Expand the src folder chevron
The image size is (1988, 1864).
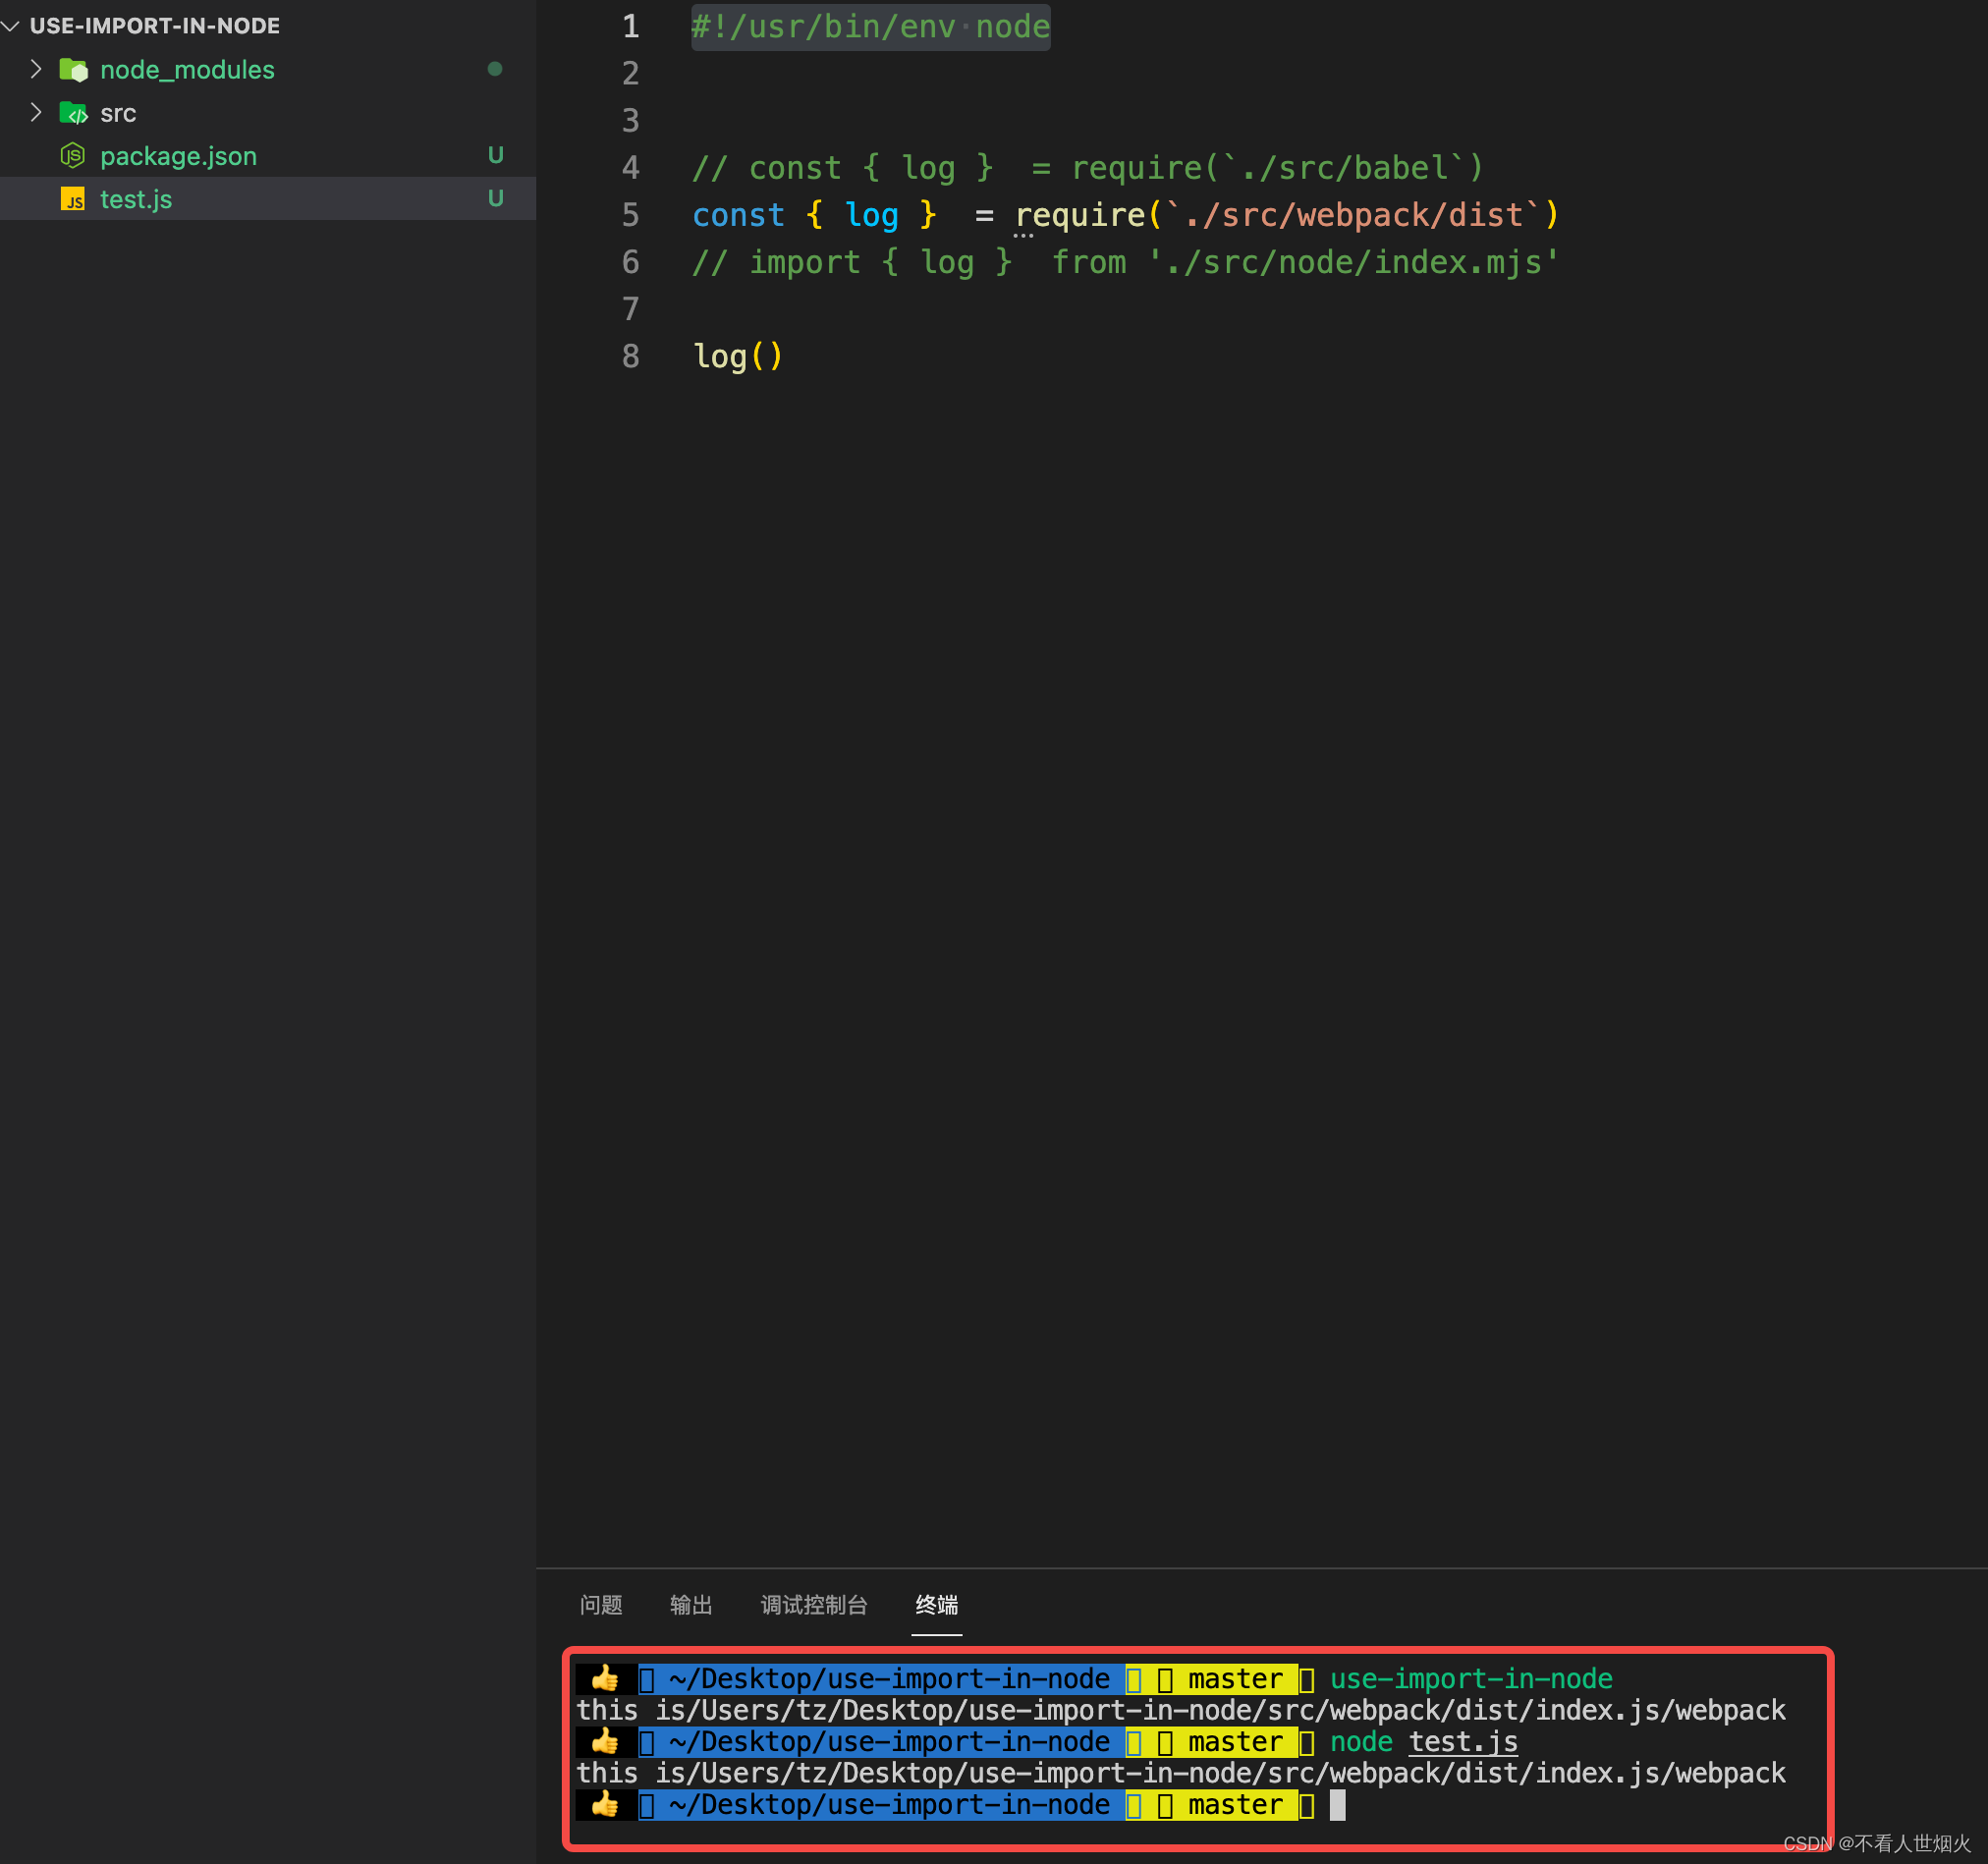coord(36,112)
